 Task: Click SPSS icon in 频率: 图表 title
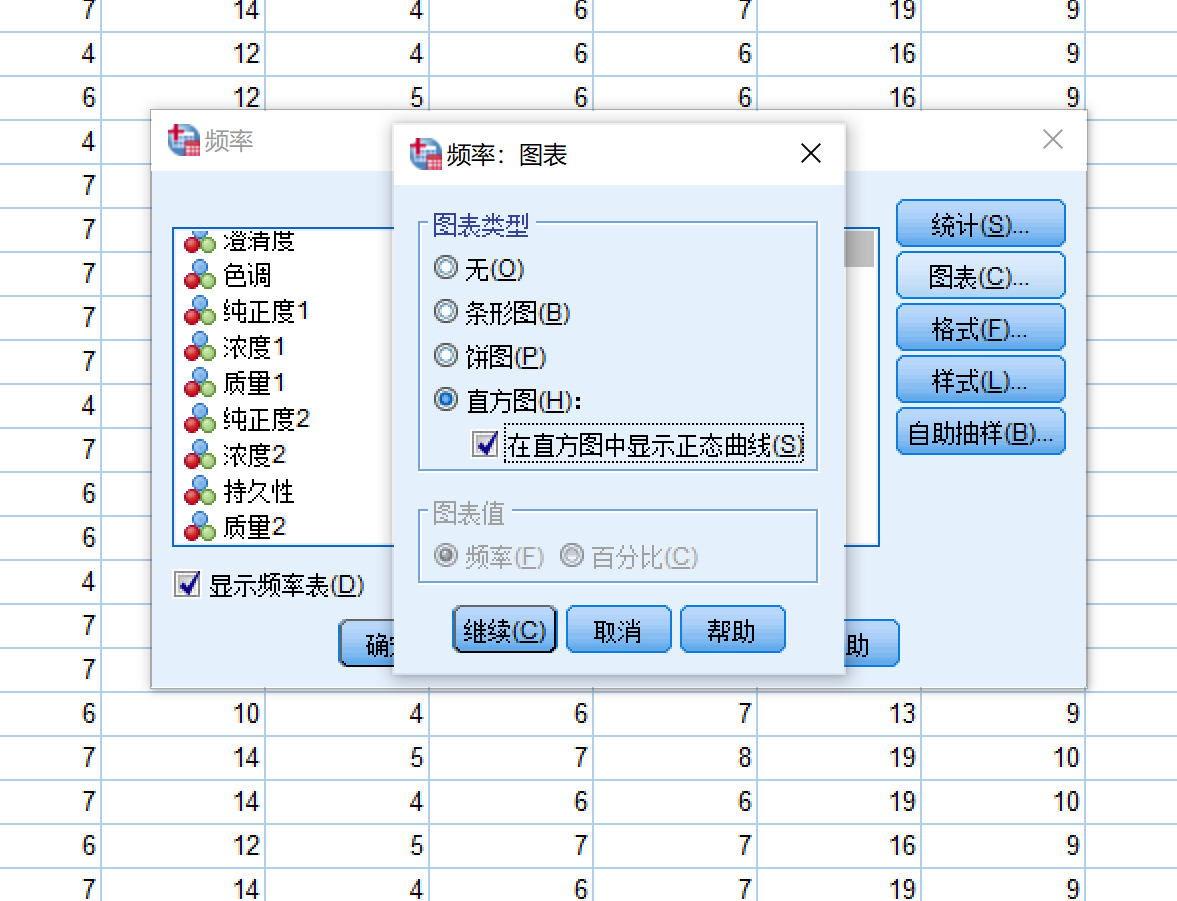(425, 154)
